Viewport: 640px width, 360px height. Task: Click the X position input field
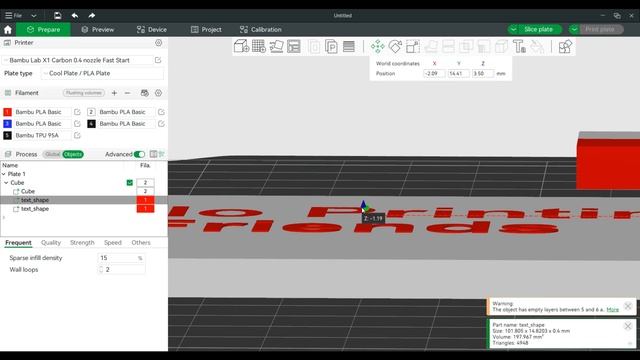[434, 73]
